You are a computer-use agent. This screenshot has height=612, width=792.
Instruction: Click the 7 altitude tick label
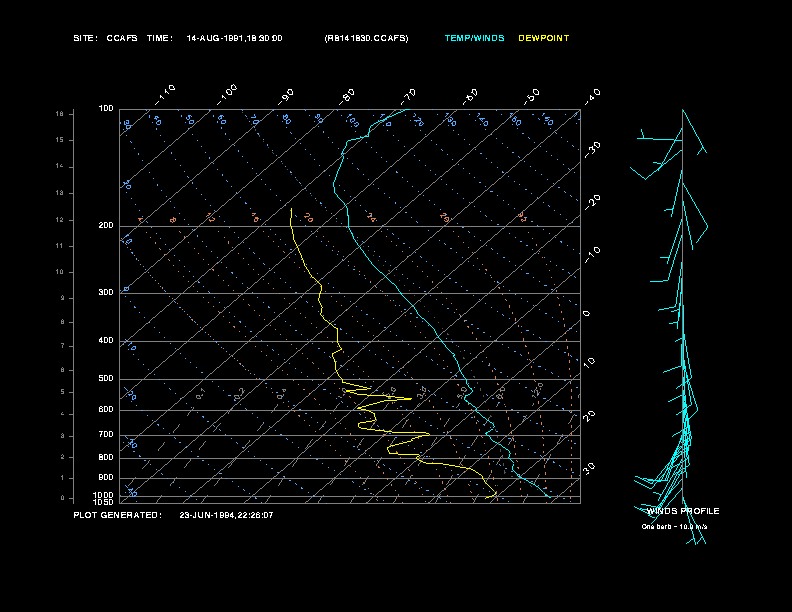[63, 346]
